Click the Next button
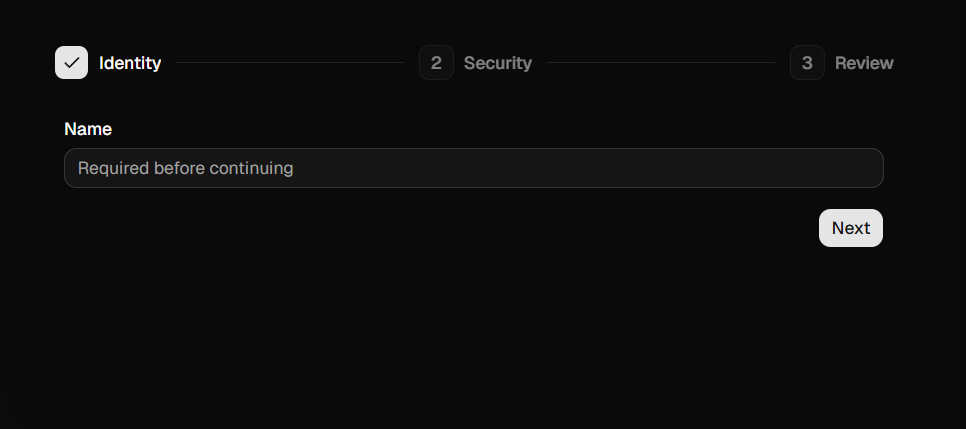 851,228
